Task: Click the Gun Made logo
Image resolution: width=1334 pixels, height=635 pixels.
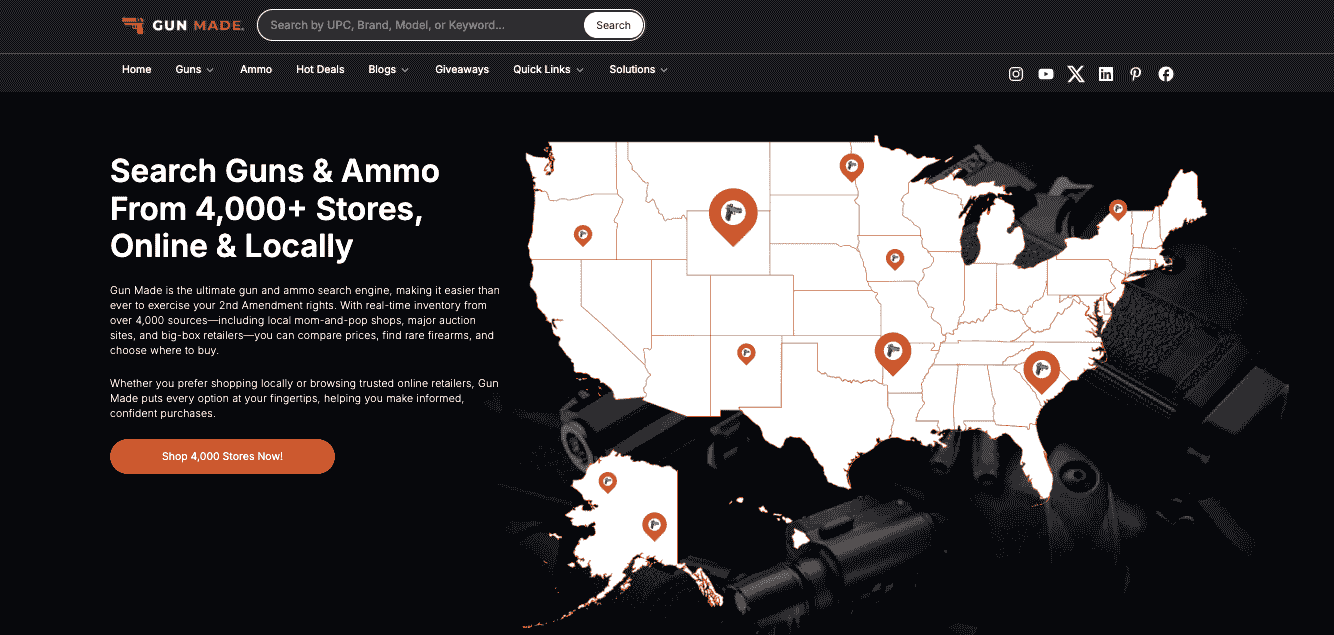Action: point(182,25)
